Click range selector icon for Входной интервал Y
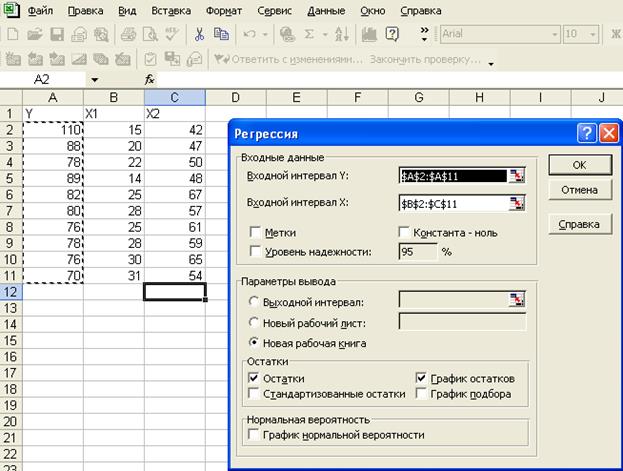Screen dimensions: 623x471 tap(517, 175)
